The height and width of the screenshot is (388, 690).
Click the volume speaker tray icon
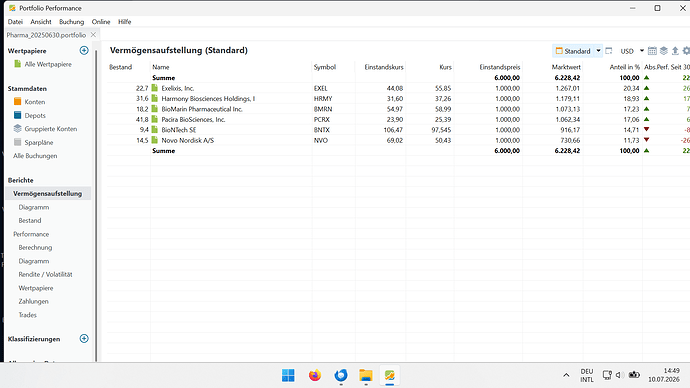tap(619, 375)
